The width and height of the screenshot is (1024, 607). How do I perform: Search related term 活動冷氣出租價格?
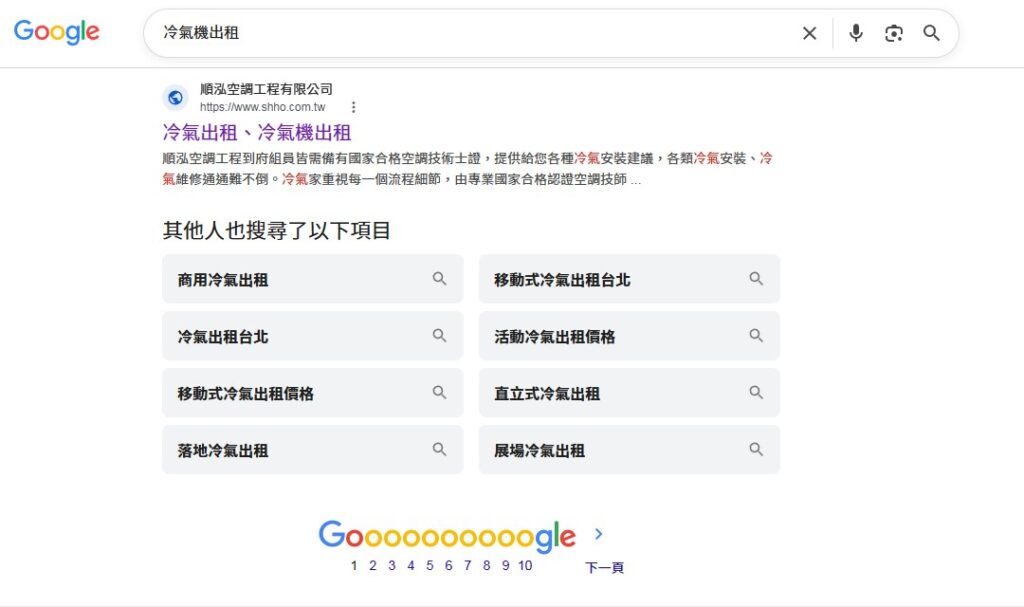629,336
